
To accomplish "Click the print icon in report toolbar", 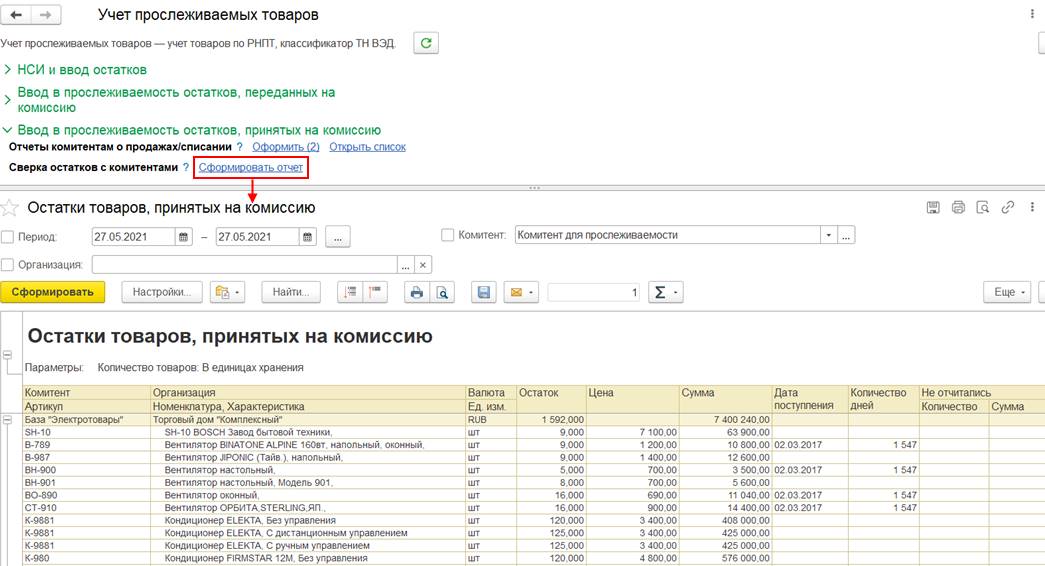I will click(x=417, y=292).
